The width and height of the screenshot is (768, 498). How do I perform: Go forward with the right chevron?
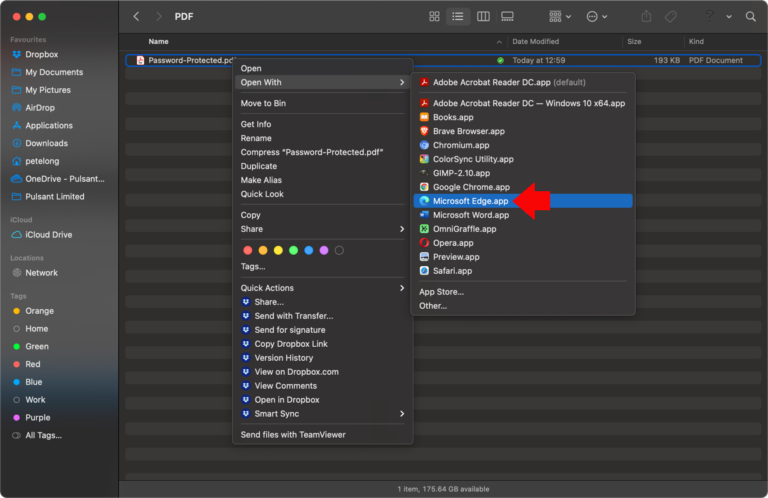[158, 17]
